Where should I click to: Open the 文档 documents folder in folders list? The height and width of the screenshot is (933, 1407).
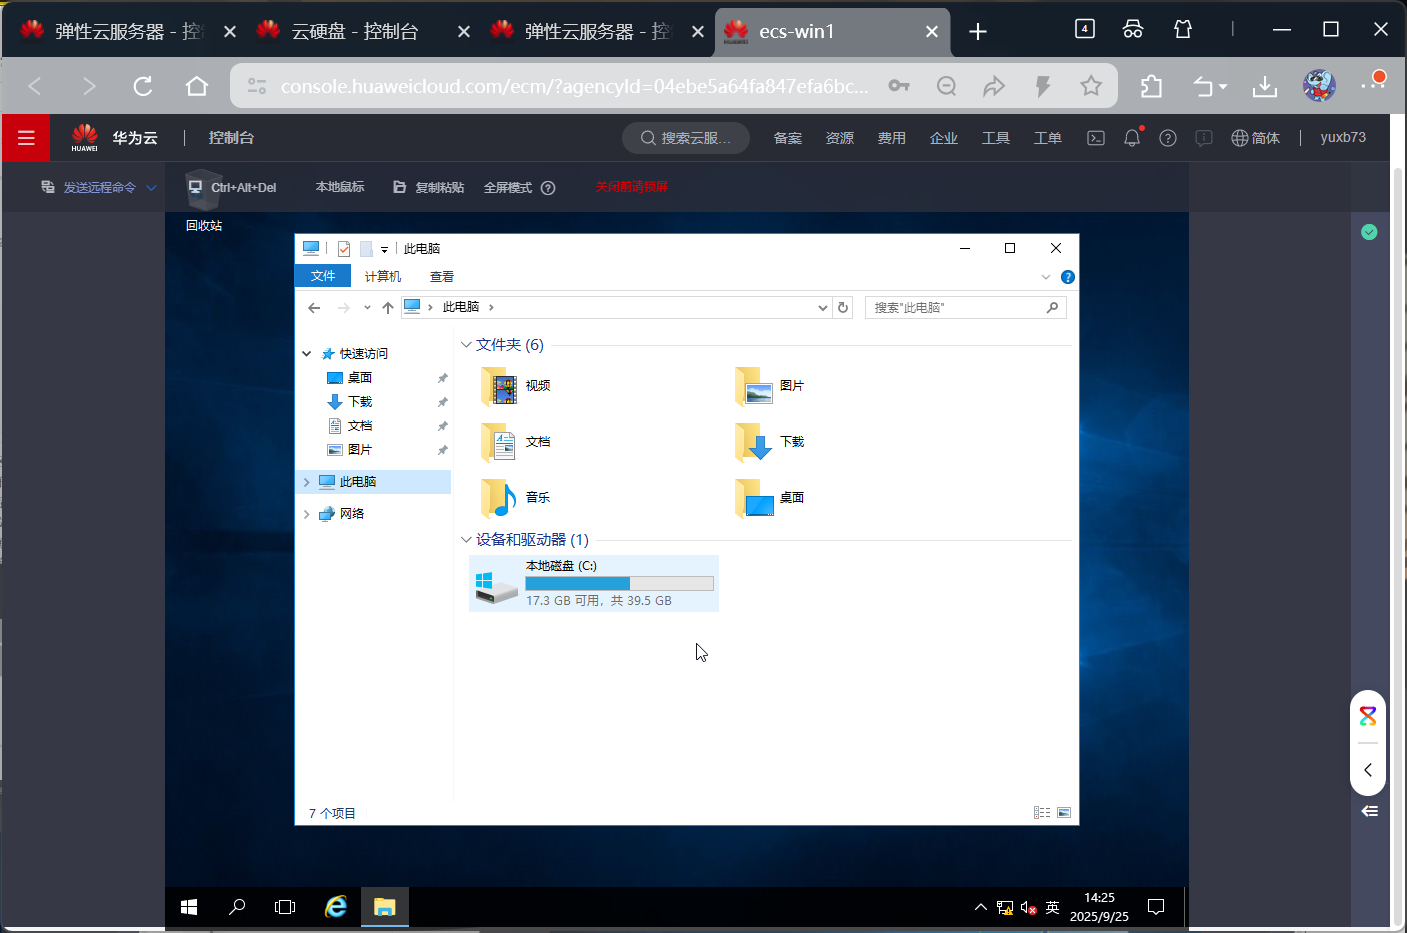coord(516,442)
